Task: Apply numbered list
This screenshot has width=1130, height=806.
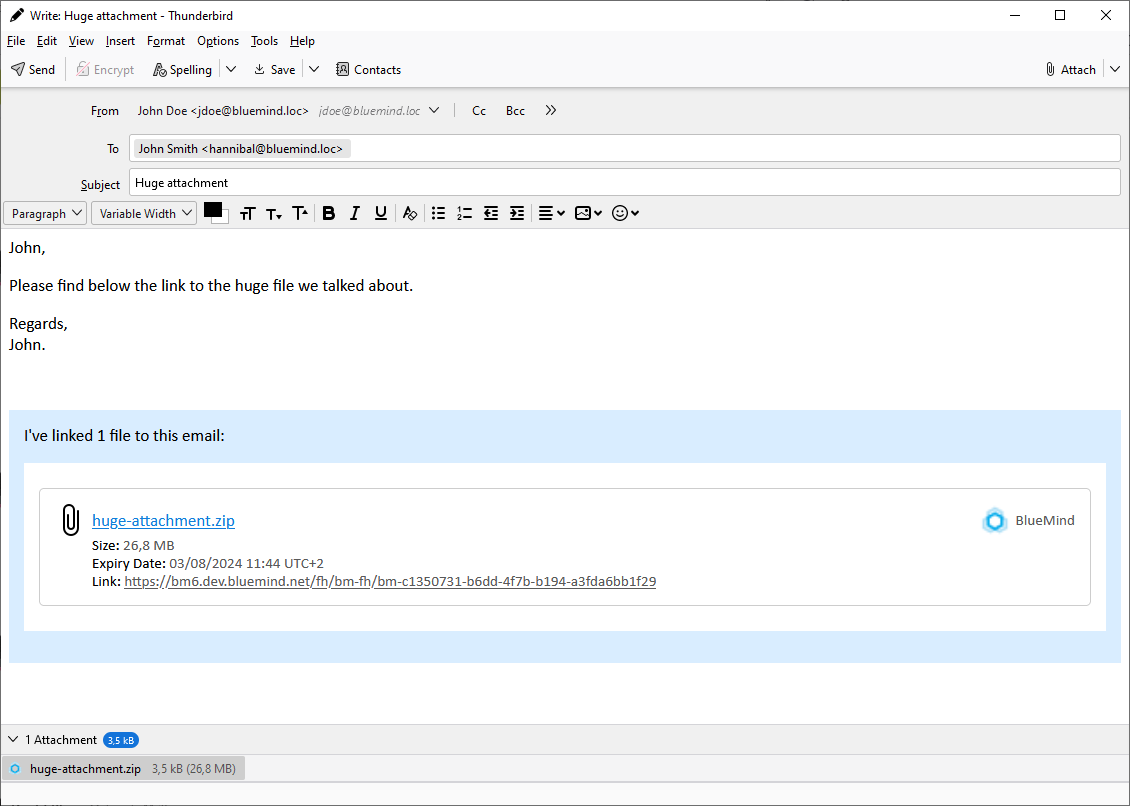Action: pyautogui.click(x=464, y=213)
